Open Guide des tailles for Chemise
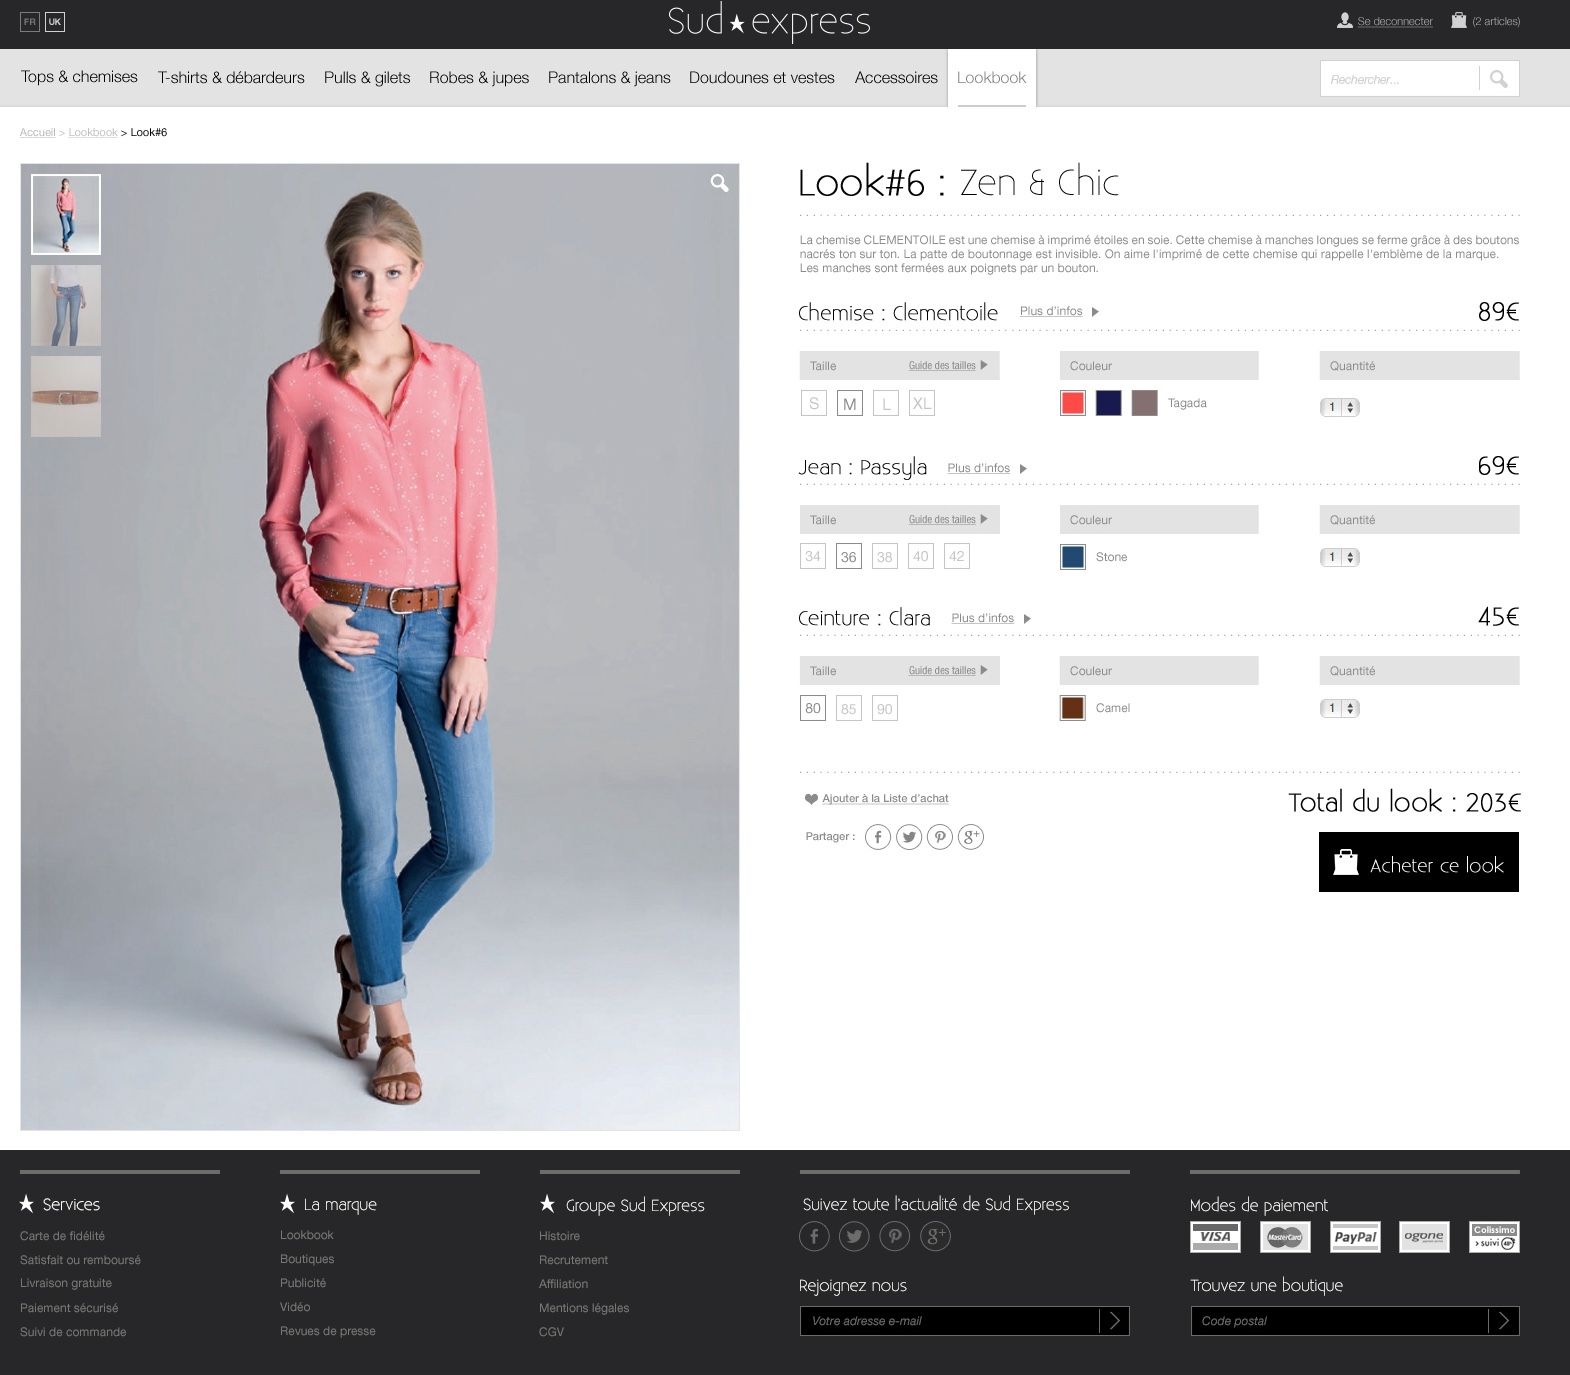Viewport: 1570px width, 1375px height. [x=948, y=366]
